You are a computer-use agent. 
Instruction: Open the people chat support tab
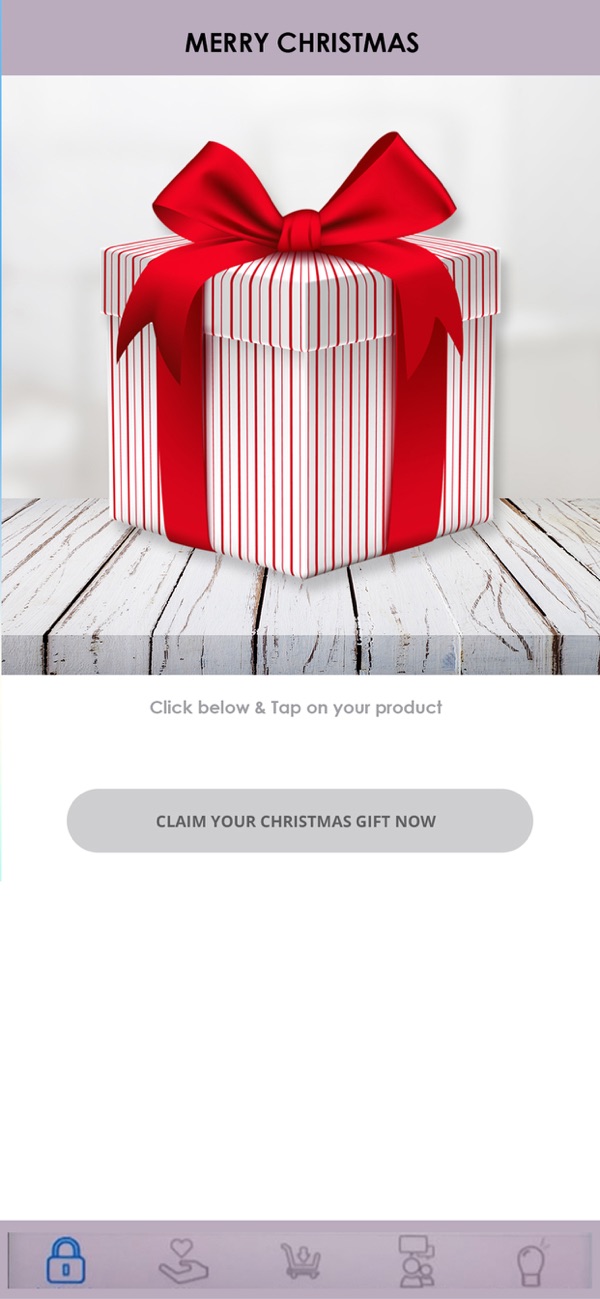click(x=415, y=1260)
